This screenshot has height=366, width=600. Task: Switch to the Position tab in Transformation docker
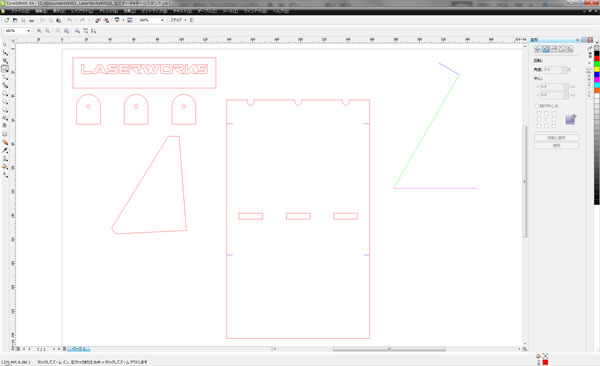tap(538, 49)
